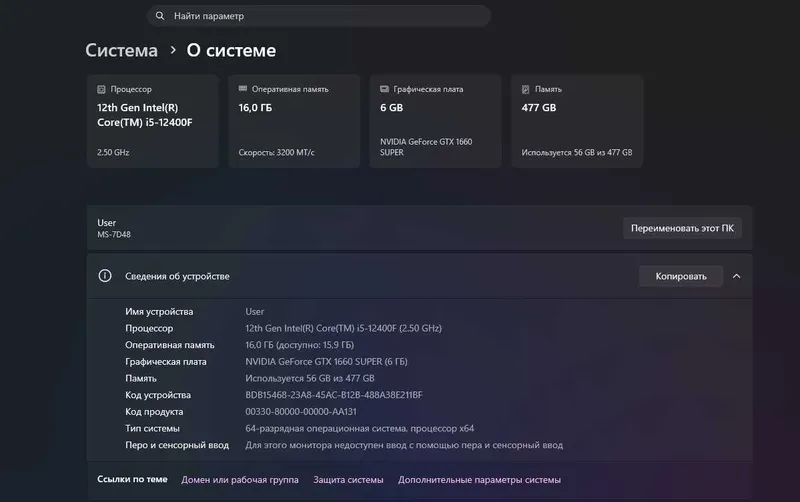Screen dimensions: 800x502
Task: Click the processor chip icon in Процессор card
Action: click(101, 89)
